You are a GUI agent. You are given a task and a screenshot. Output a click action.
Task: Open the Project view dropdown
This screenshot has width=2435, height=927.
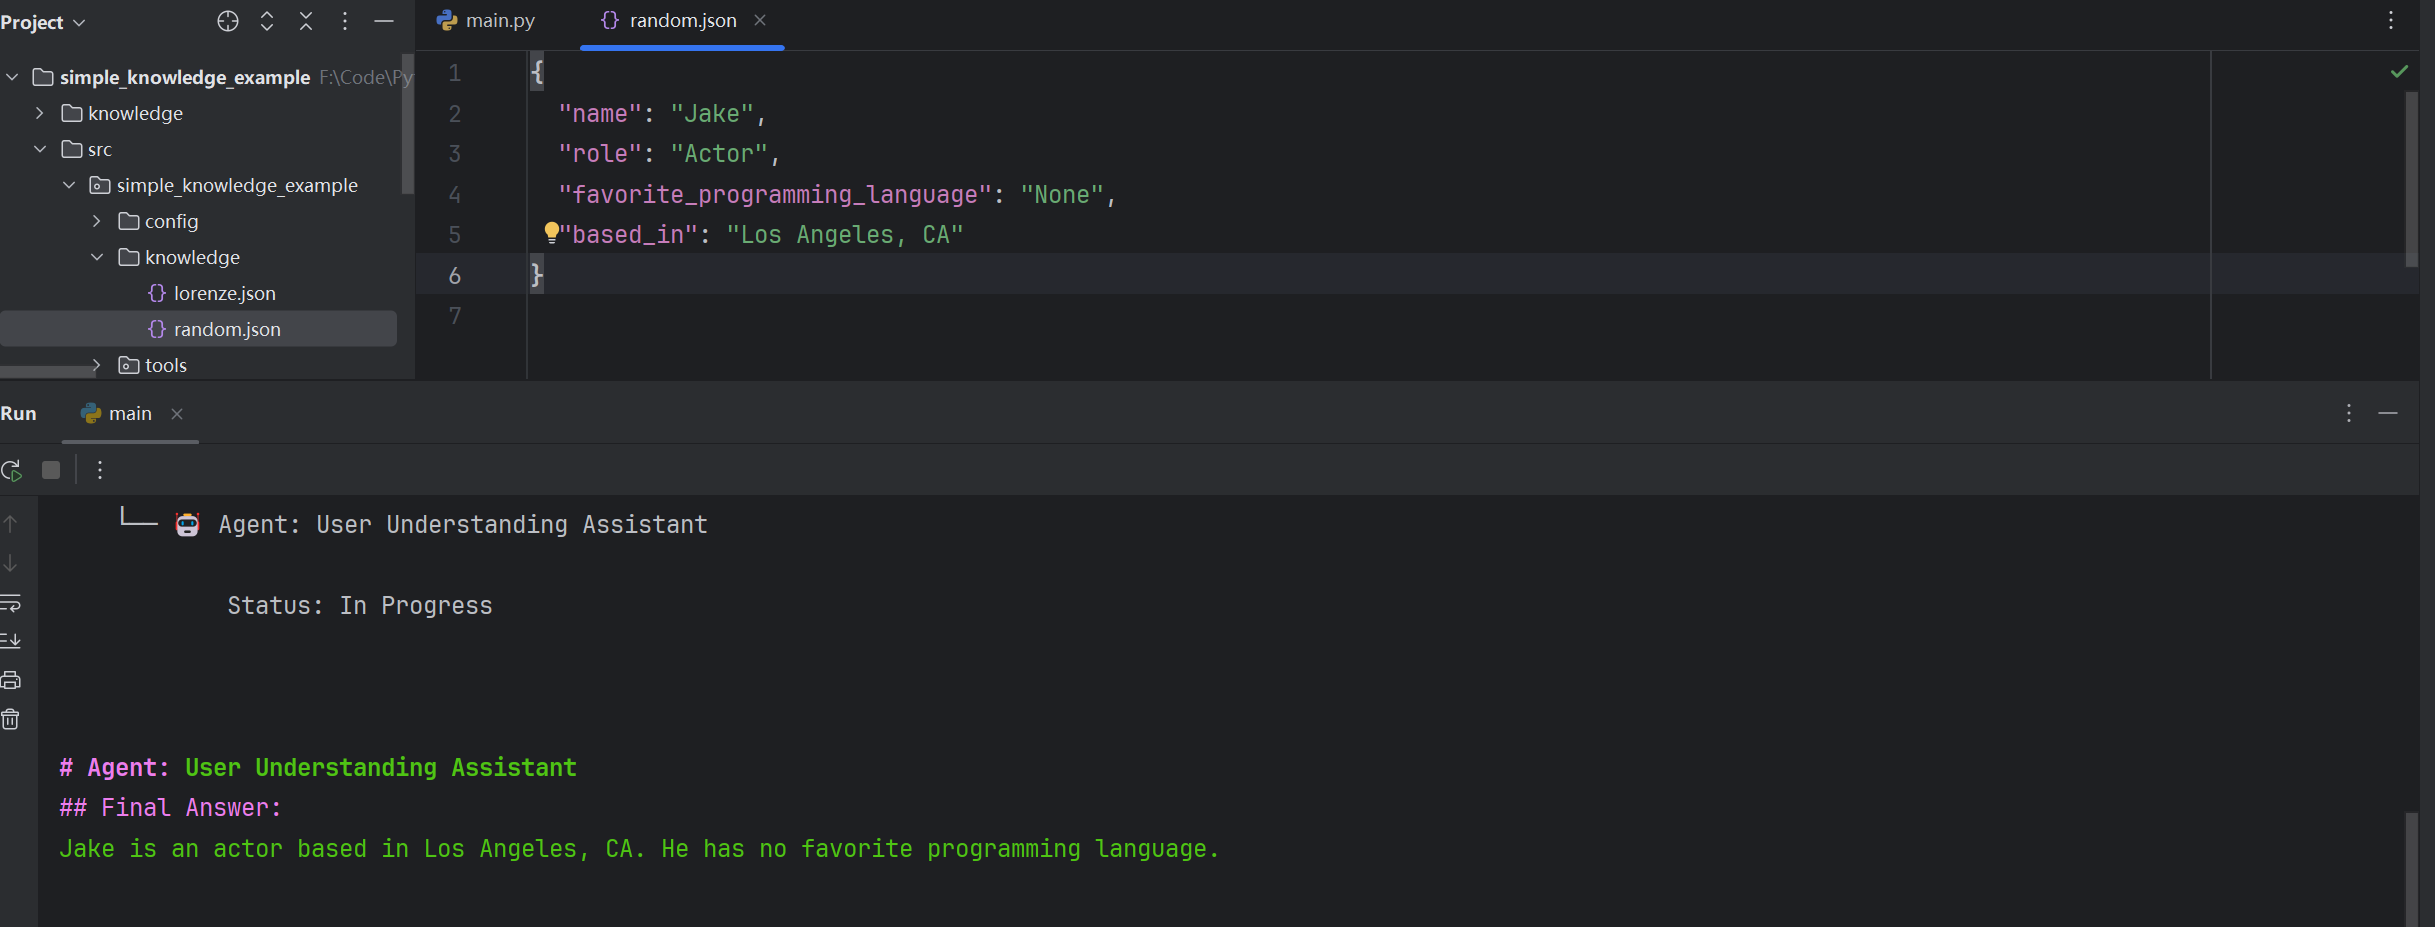43,22
